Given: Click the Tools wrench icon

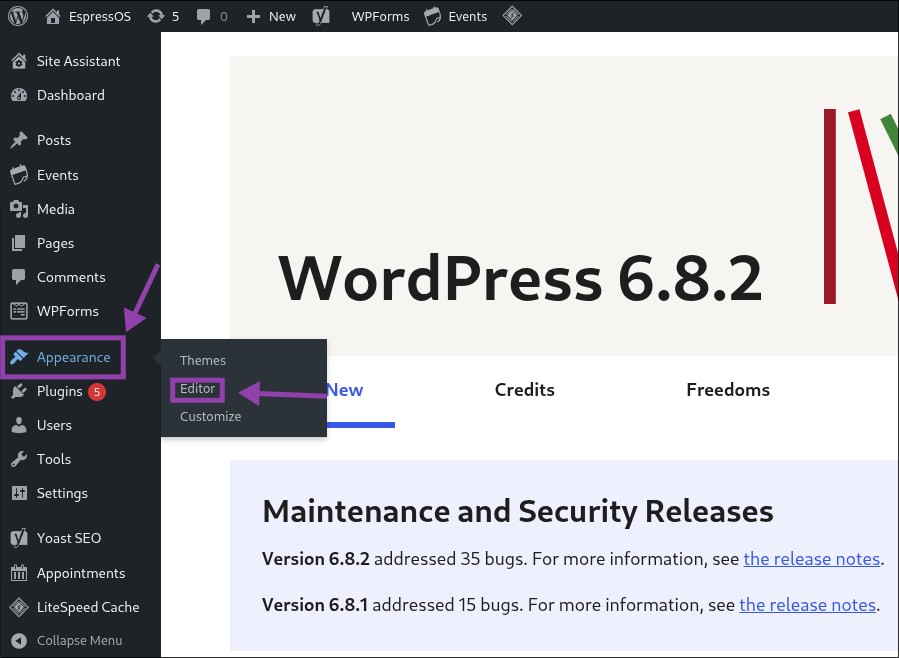Looking at the screenshot, I should point(19,459).
